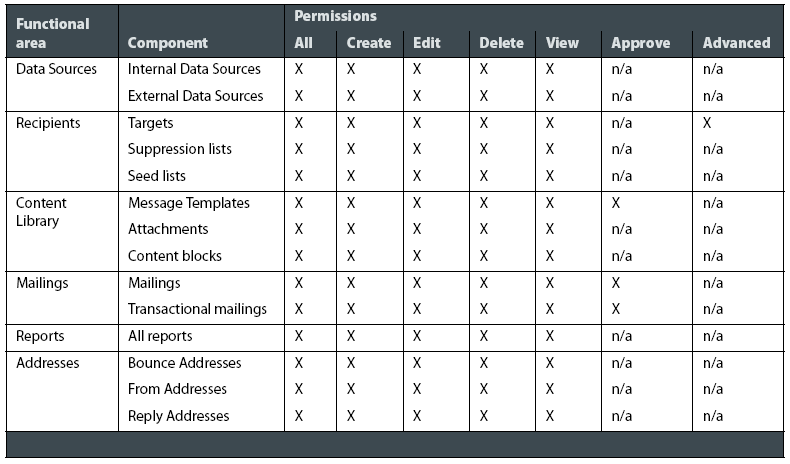The height and width of the screenshot is (464, 790).
Task: Toggle Approve X for Message Templates
Action: pos(616,203)
